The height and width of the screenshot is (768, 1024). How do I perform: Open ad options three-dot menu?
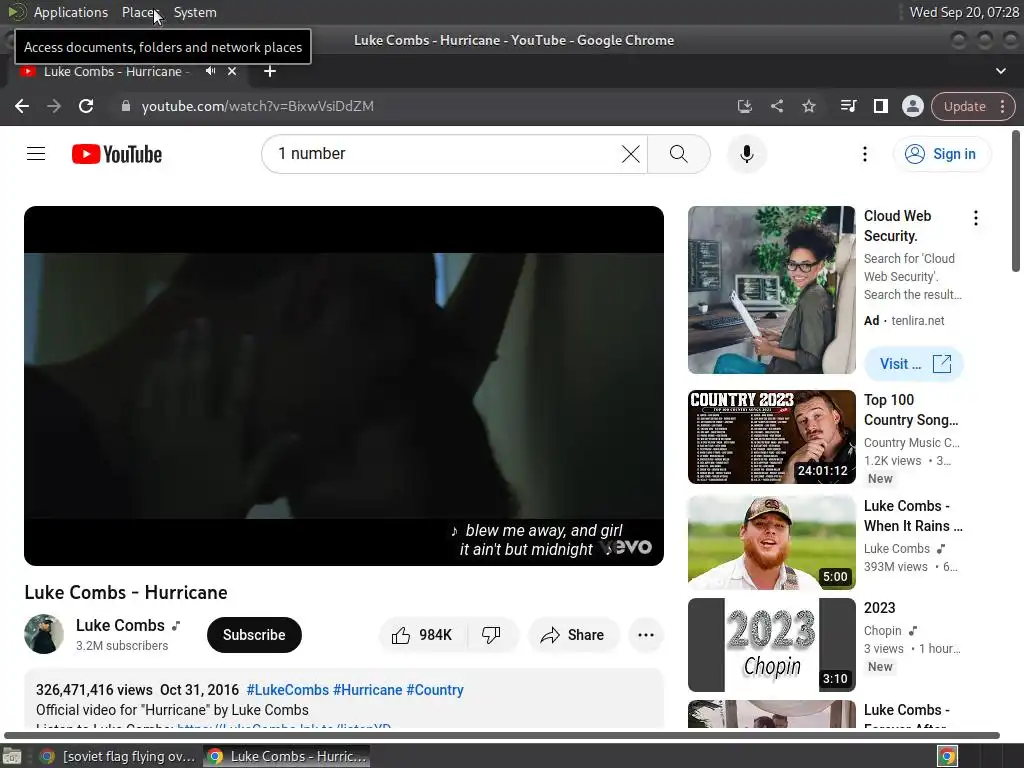coord(976,218)
